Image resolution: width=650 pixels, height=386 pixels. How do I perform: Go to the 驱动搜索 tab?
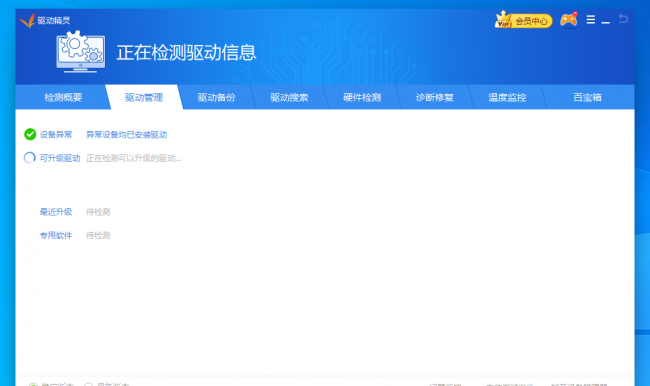(289, 97)
